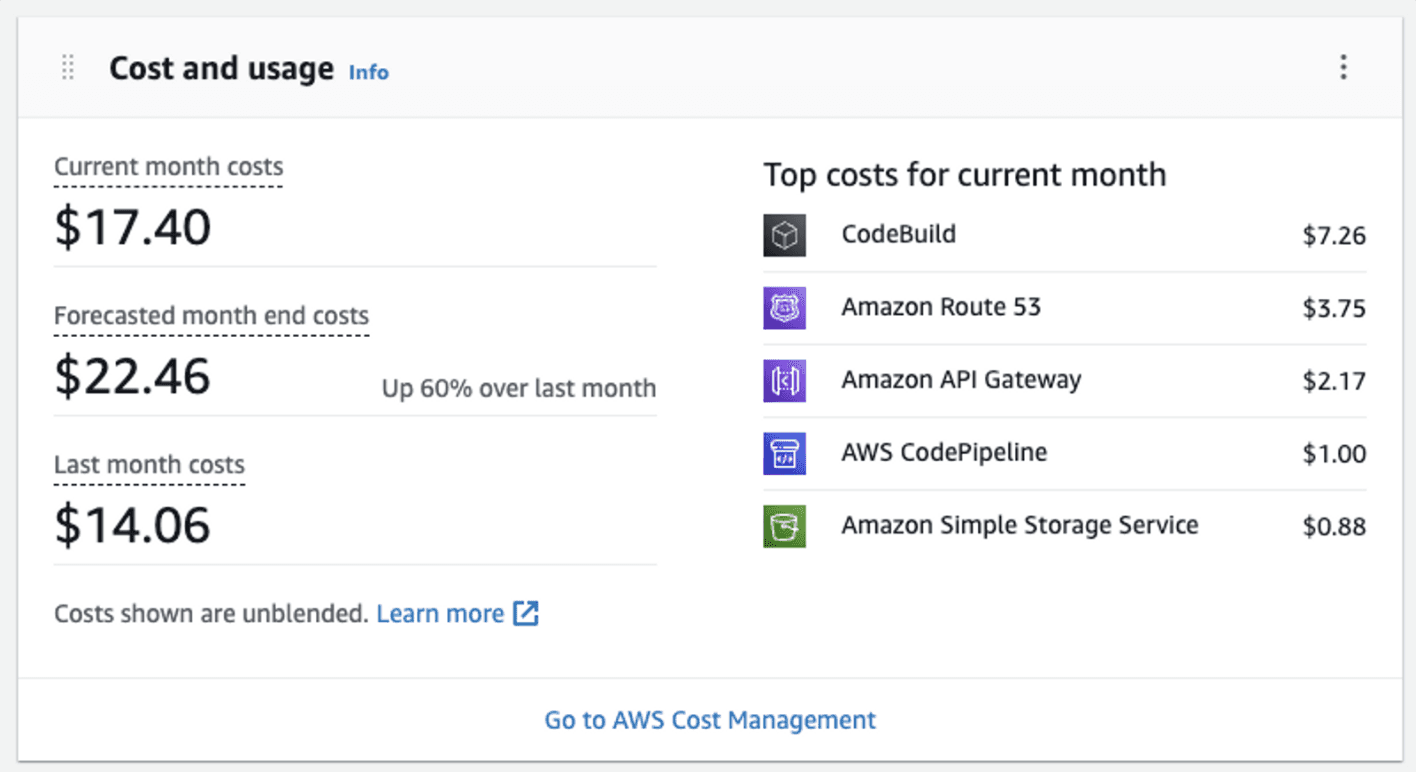Open the widget's three-dot options menu
Image resolution: width=1416 pixels, height=772 pixels.
1343,68
